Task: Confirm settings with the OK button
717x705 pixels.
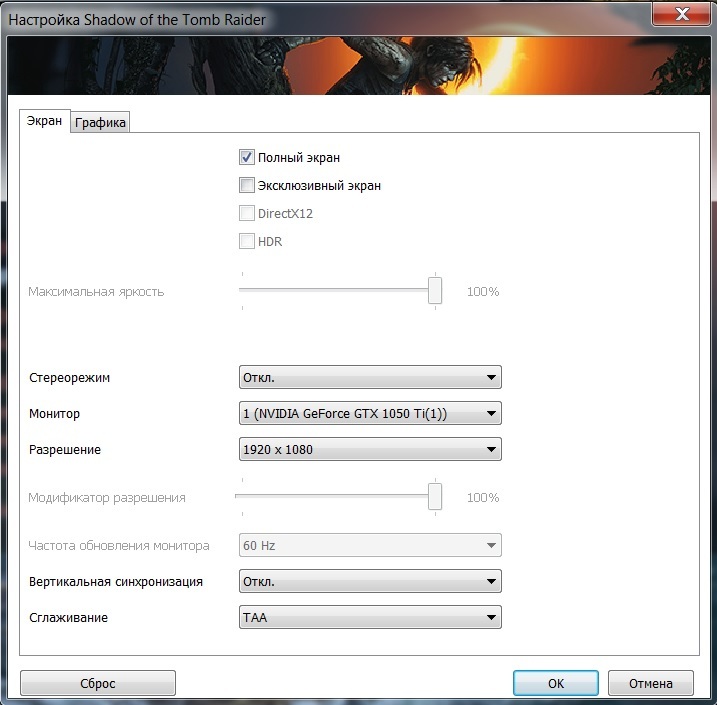Action: (x=556, y=683)
